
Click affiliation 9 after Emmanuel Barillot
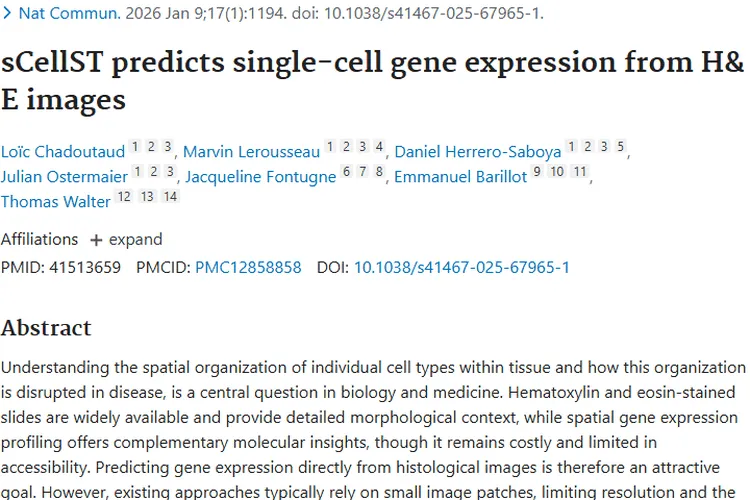coord(537,172)
